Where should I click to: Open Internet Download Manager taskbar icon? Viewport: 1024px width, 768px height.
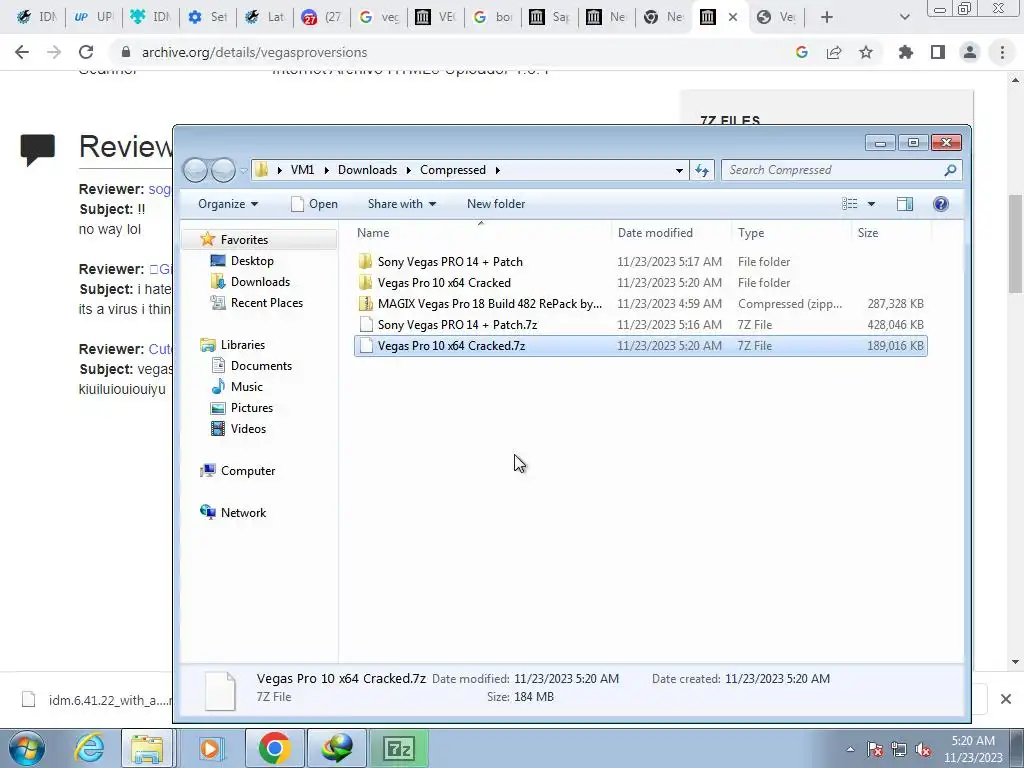pyautogui.click(x=337, y=748)
